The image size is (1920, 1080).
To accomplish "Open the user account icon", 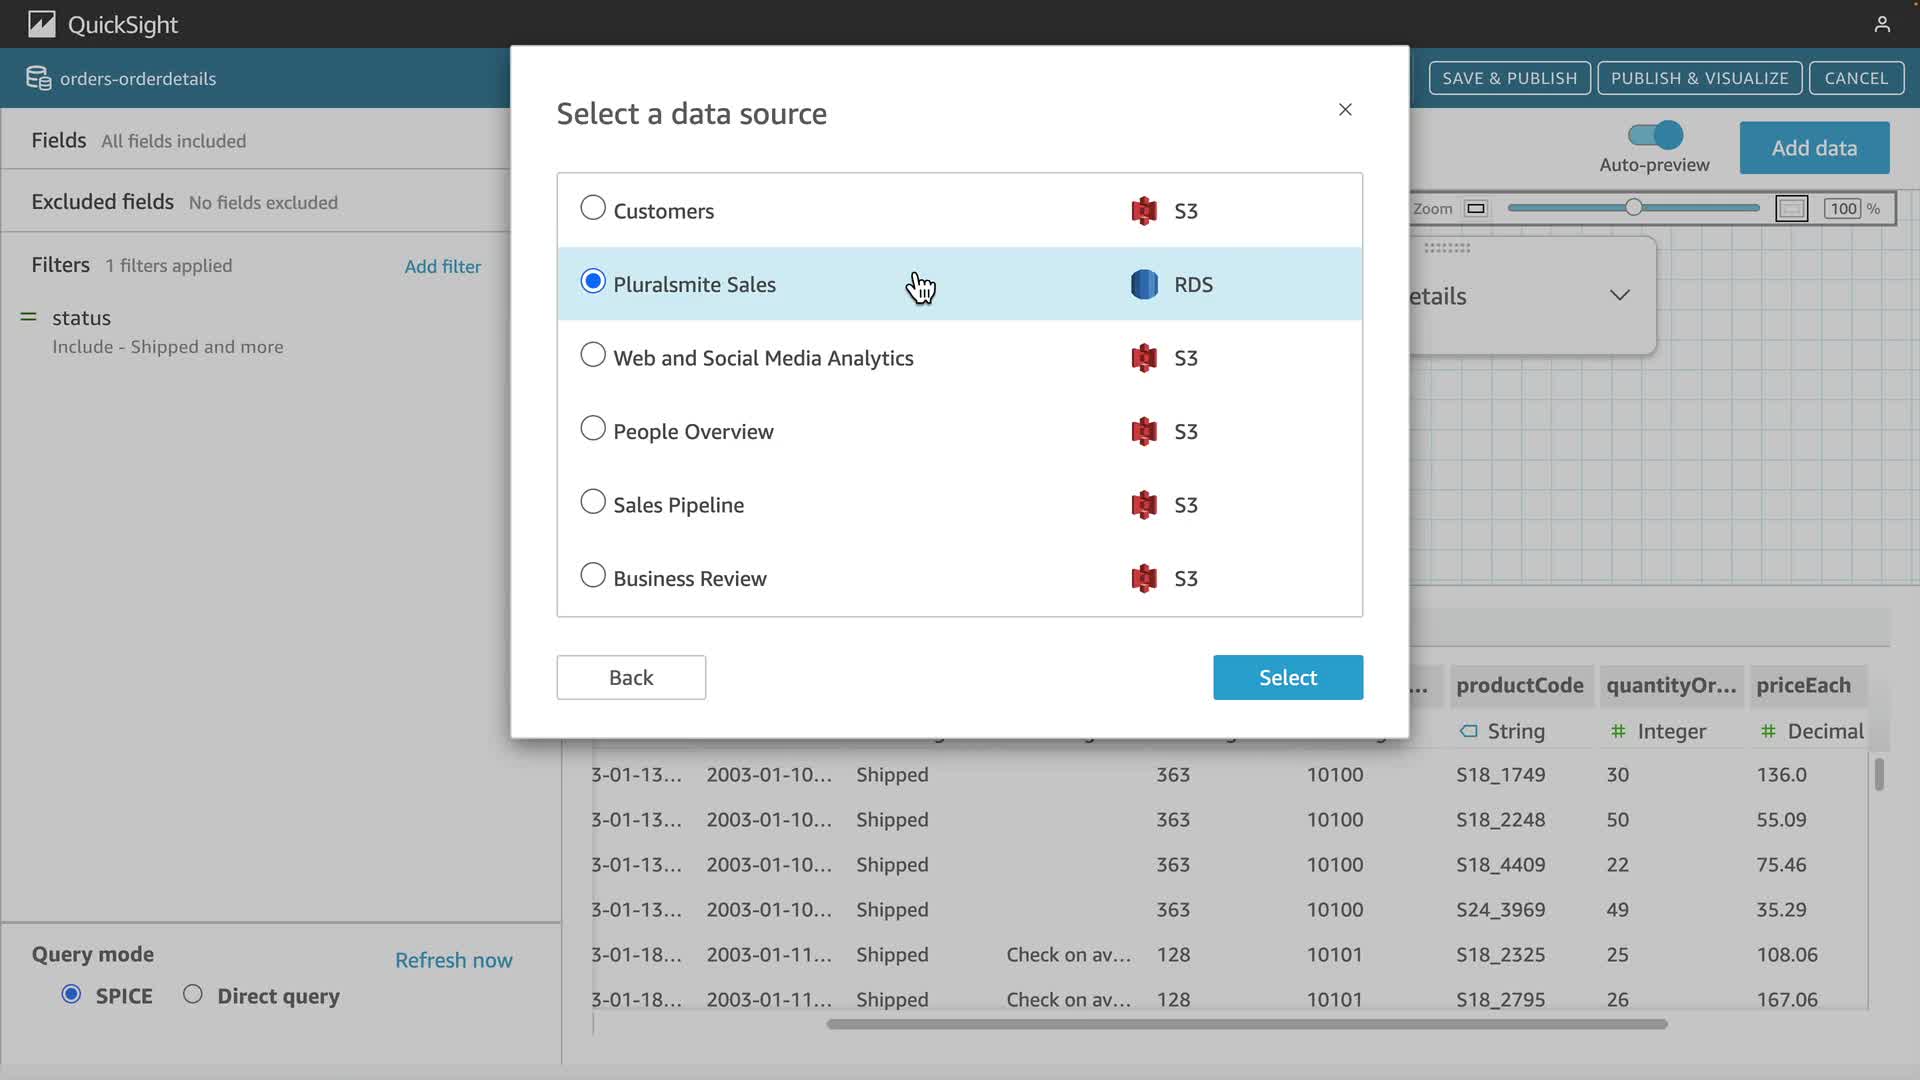I will (1882, 24).
